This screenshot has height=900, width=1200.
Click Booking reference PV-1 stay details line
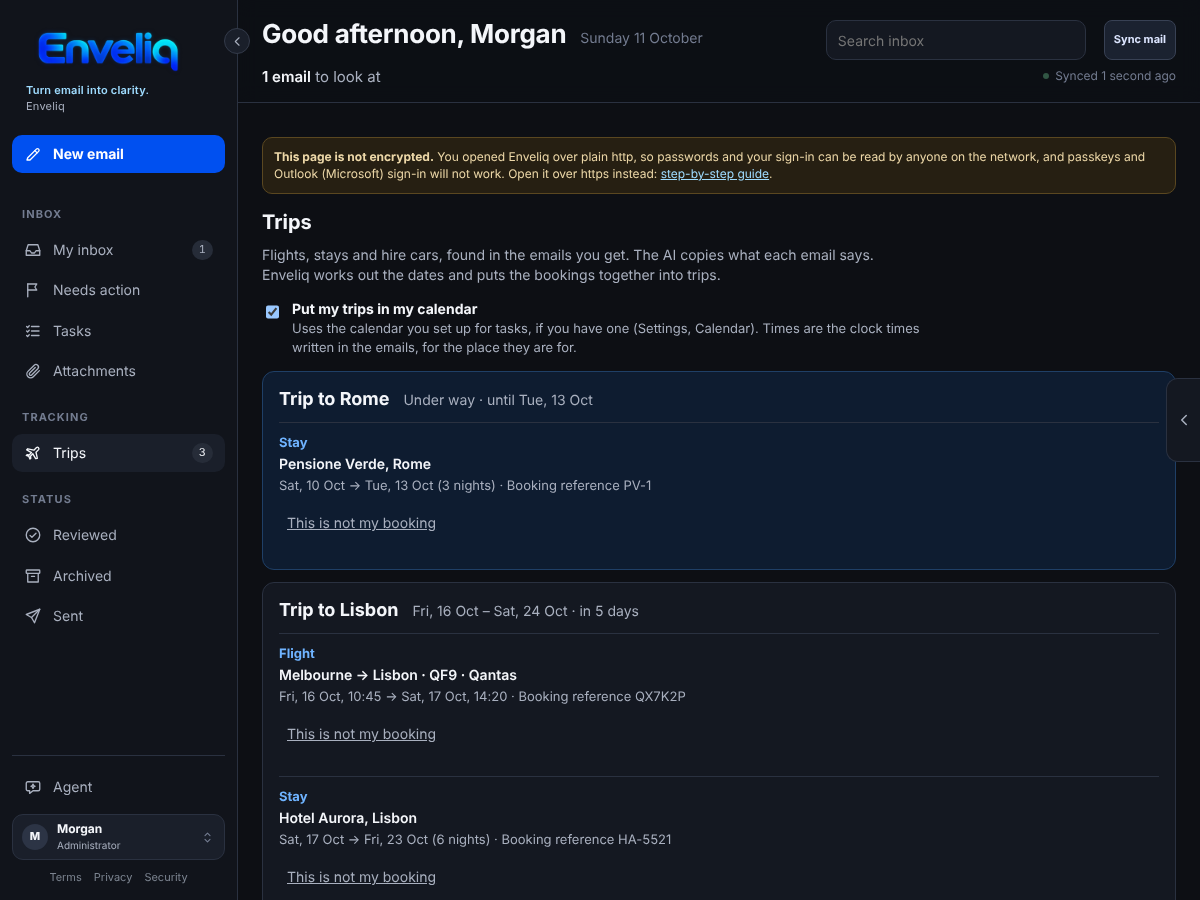[465, 486]
